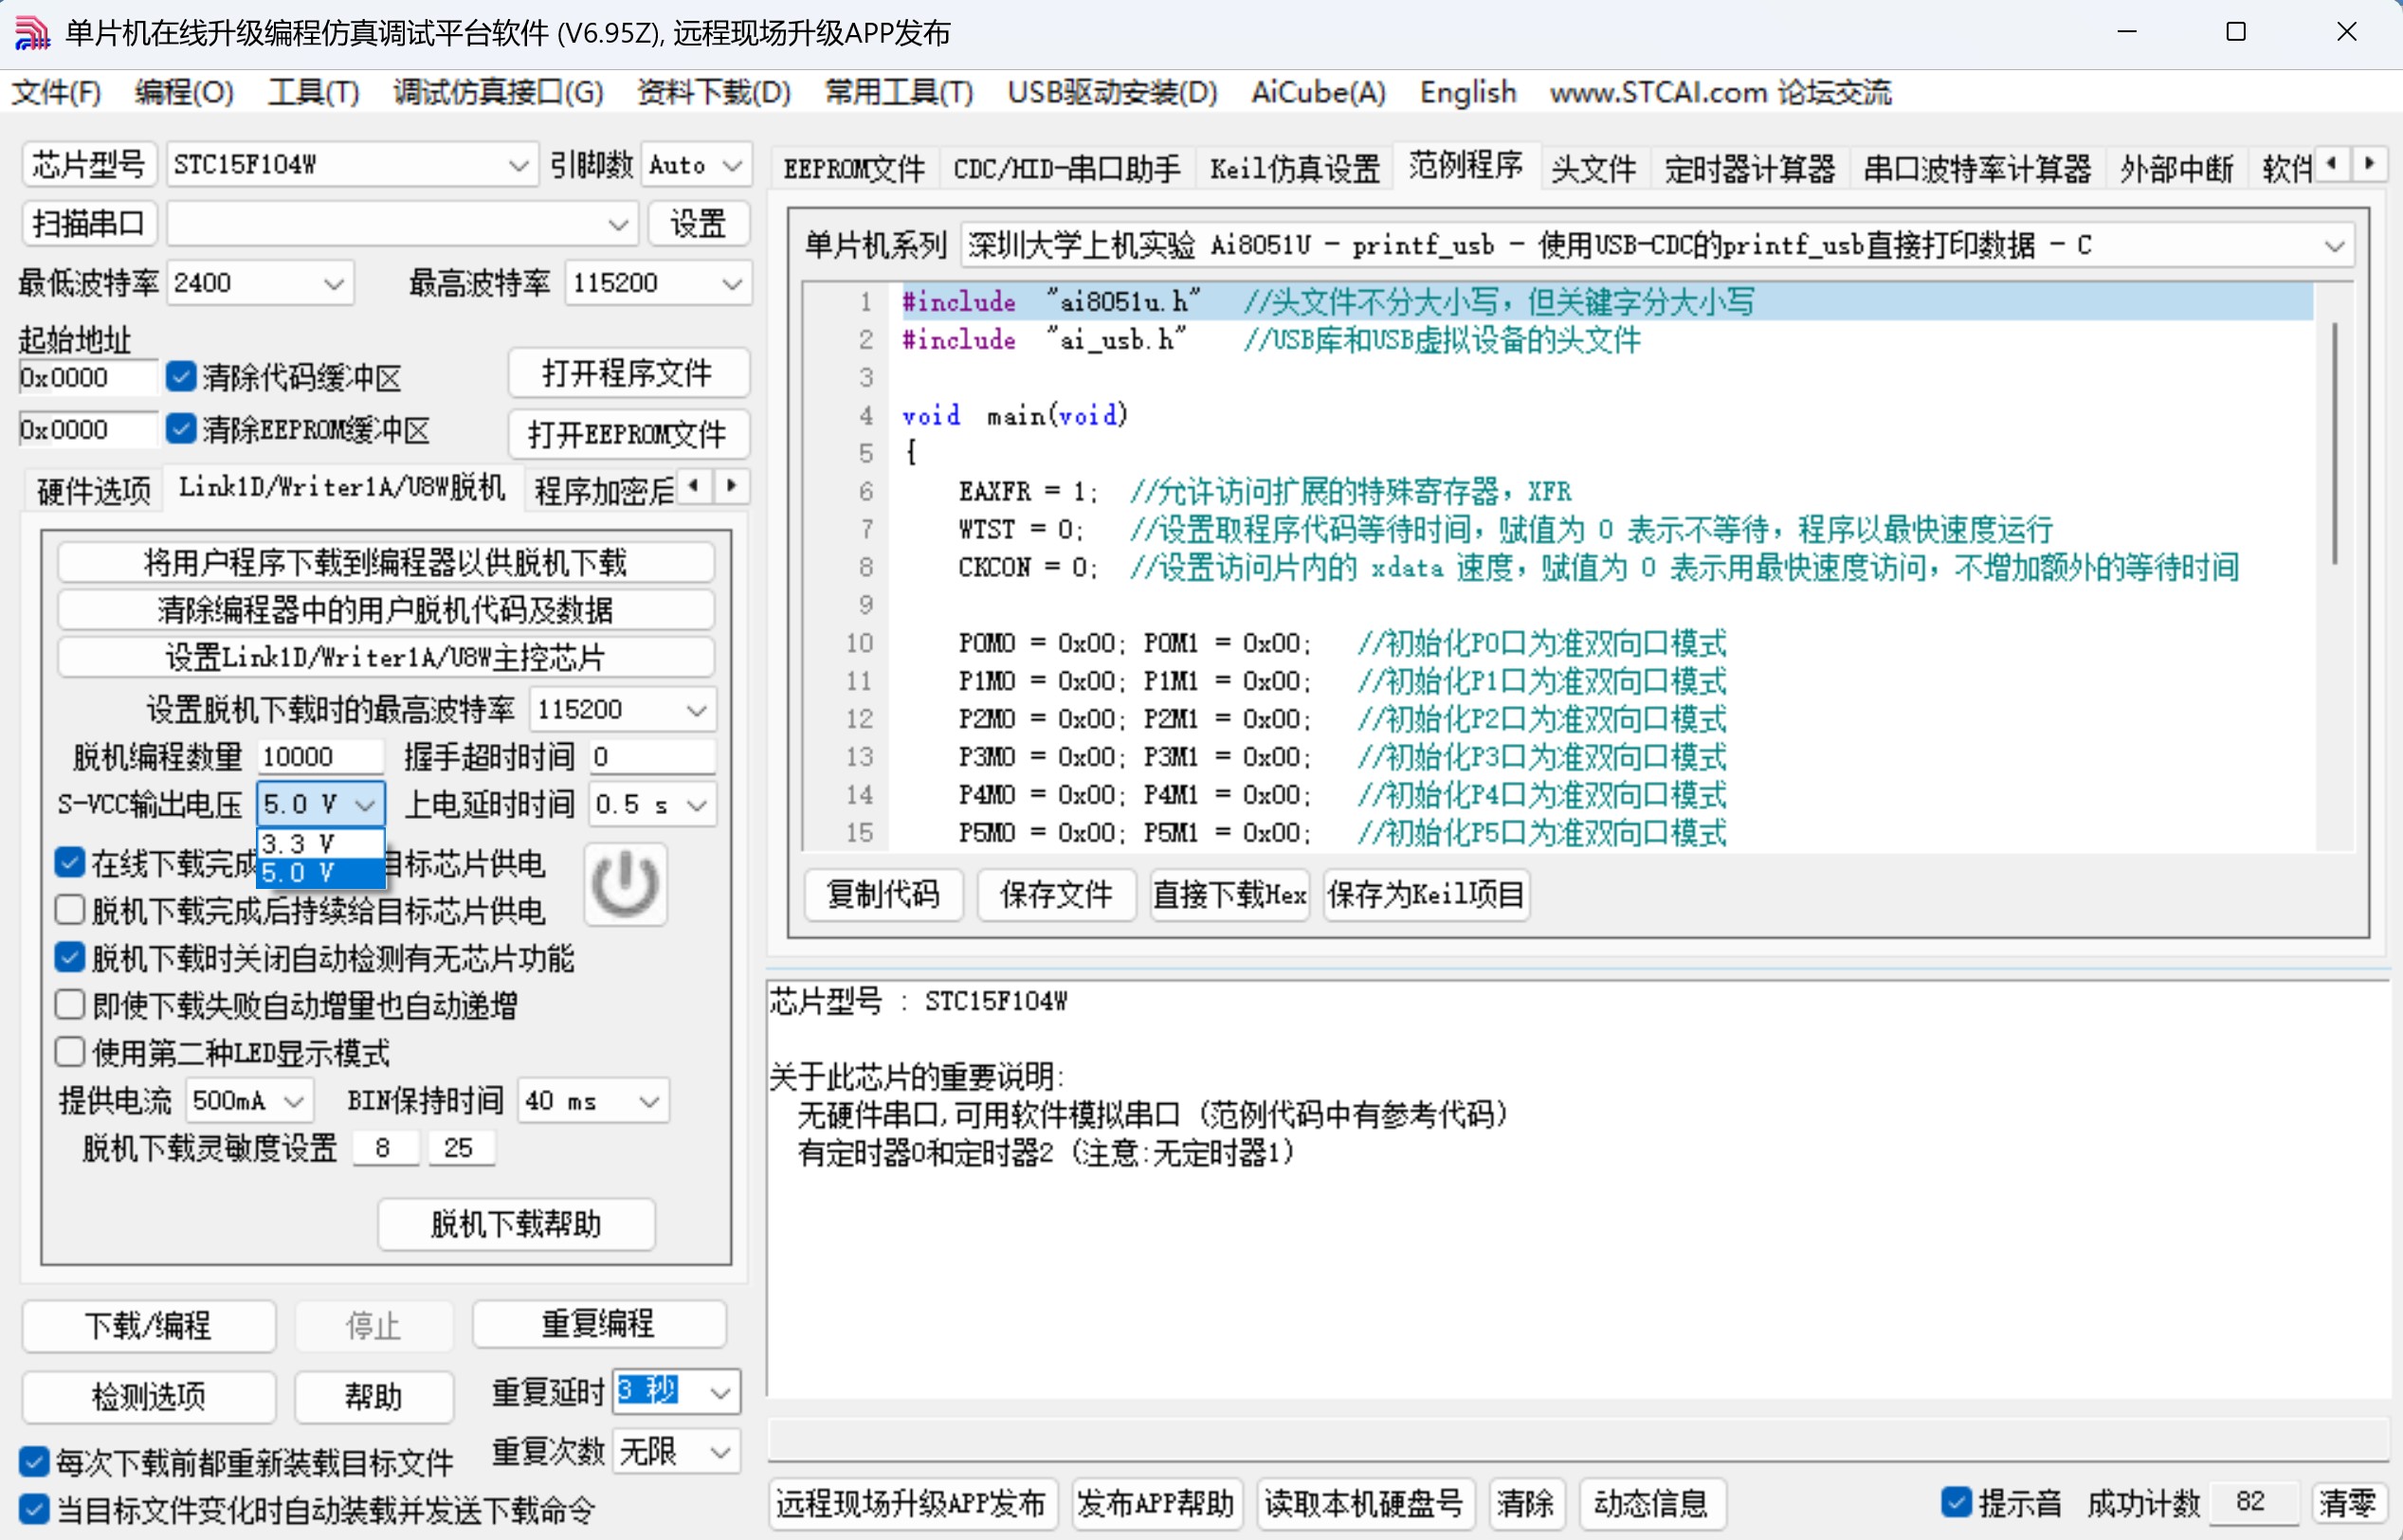Image resolution: width=2403 pixels, height=1540 pixels.
Task: Switch to 硬件选项 tab
Action: tap(94, 491)
